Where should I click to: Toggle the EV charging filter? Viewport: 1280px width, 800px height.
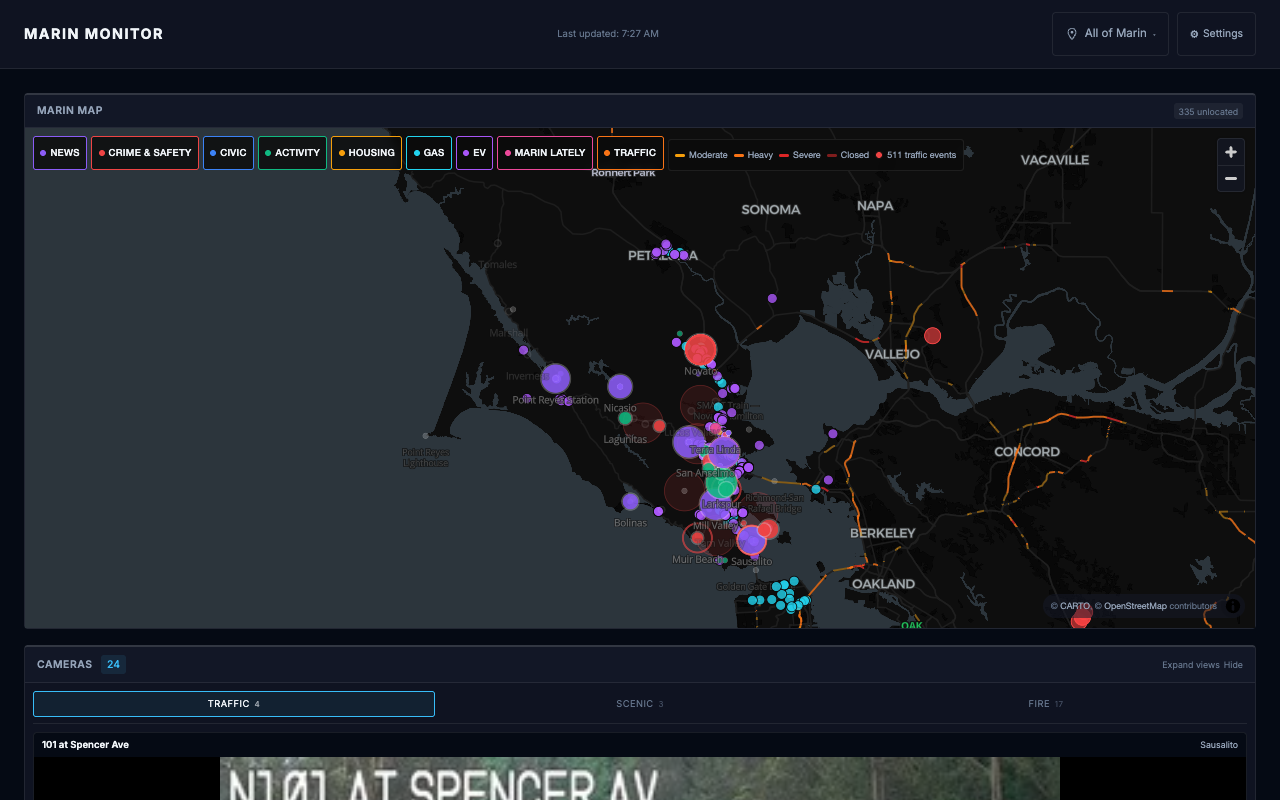(474, 152)
